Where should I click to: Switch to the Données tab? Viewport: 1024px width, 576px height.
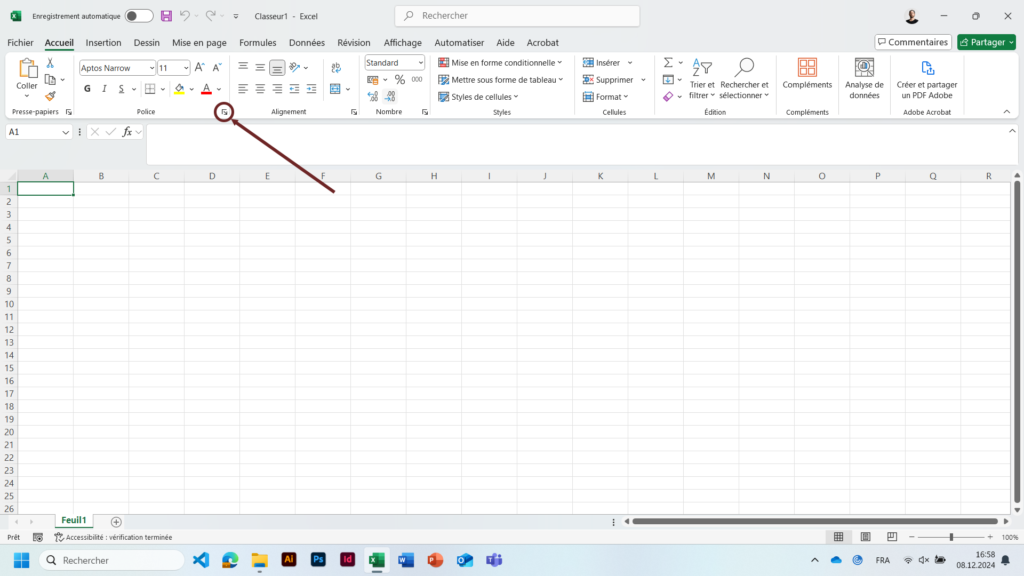306,42
